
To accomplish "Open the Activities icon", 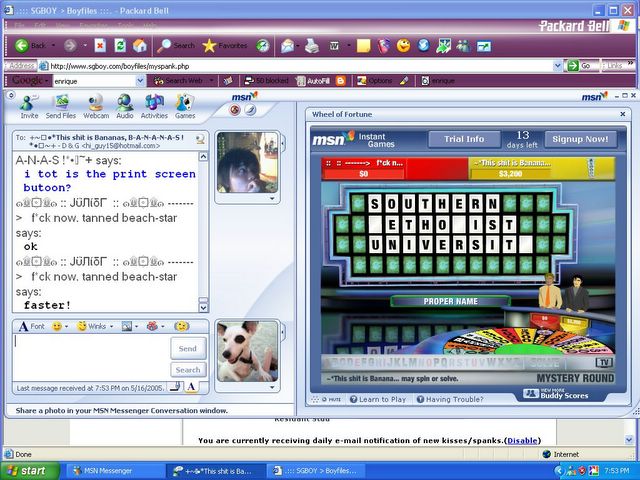I will coord(154,107).
